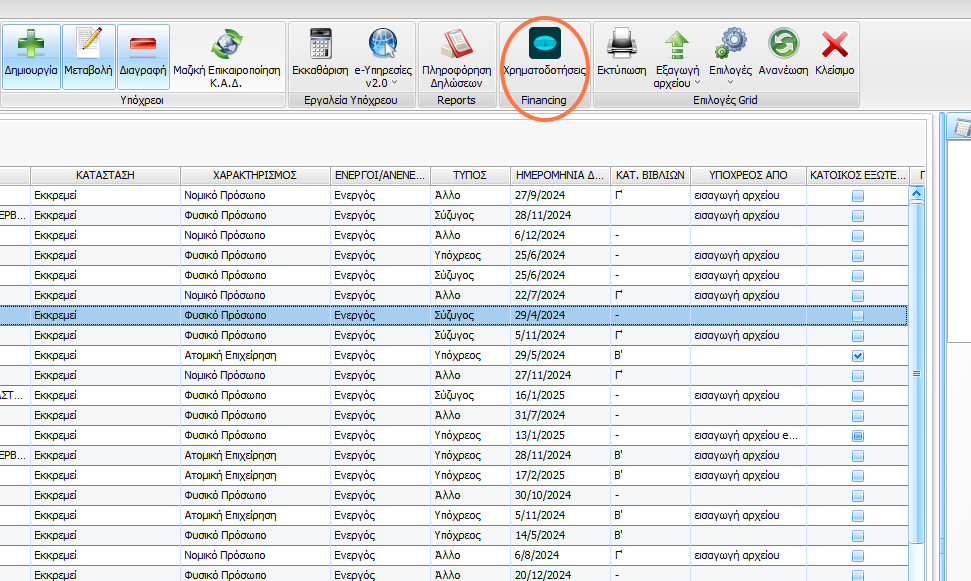Image resolution: width=971 pixels, height=581 pixels.
Task: Tick the Κάτοικος Εξωτερικού checkbox in the first row
Action: click(x=858, y=196)
